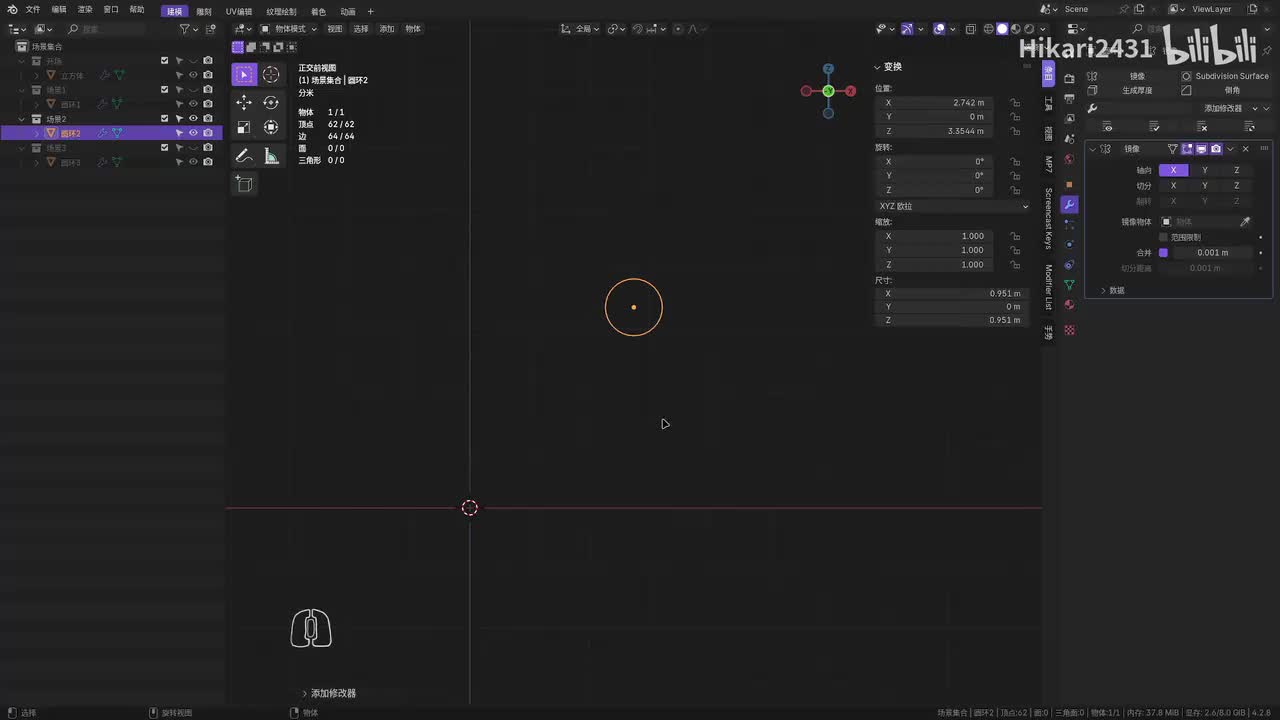
Task: Uncheck the 合并 merge checkbox
Action: pyautogui.click(x=1163, y=253)
